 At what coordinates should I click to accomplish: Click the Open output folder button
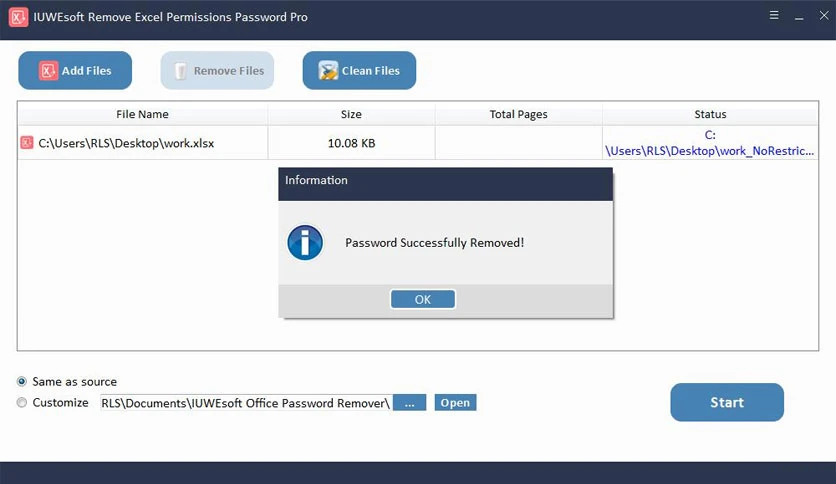point(455,402)
